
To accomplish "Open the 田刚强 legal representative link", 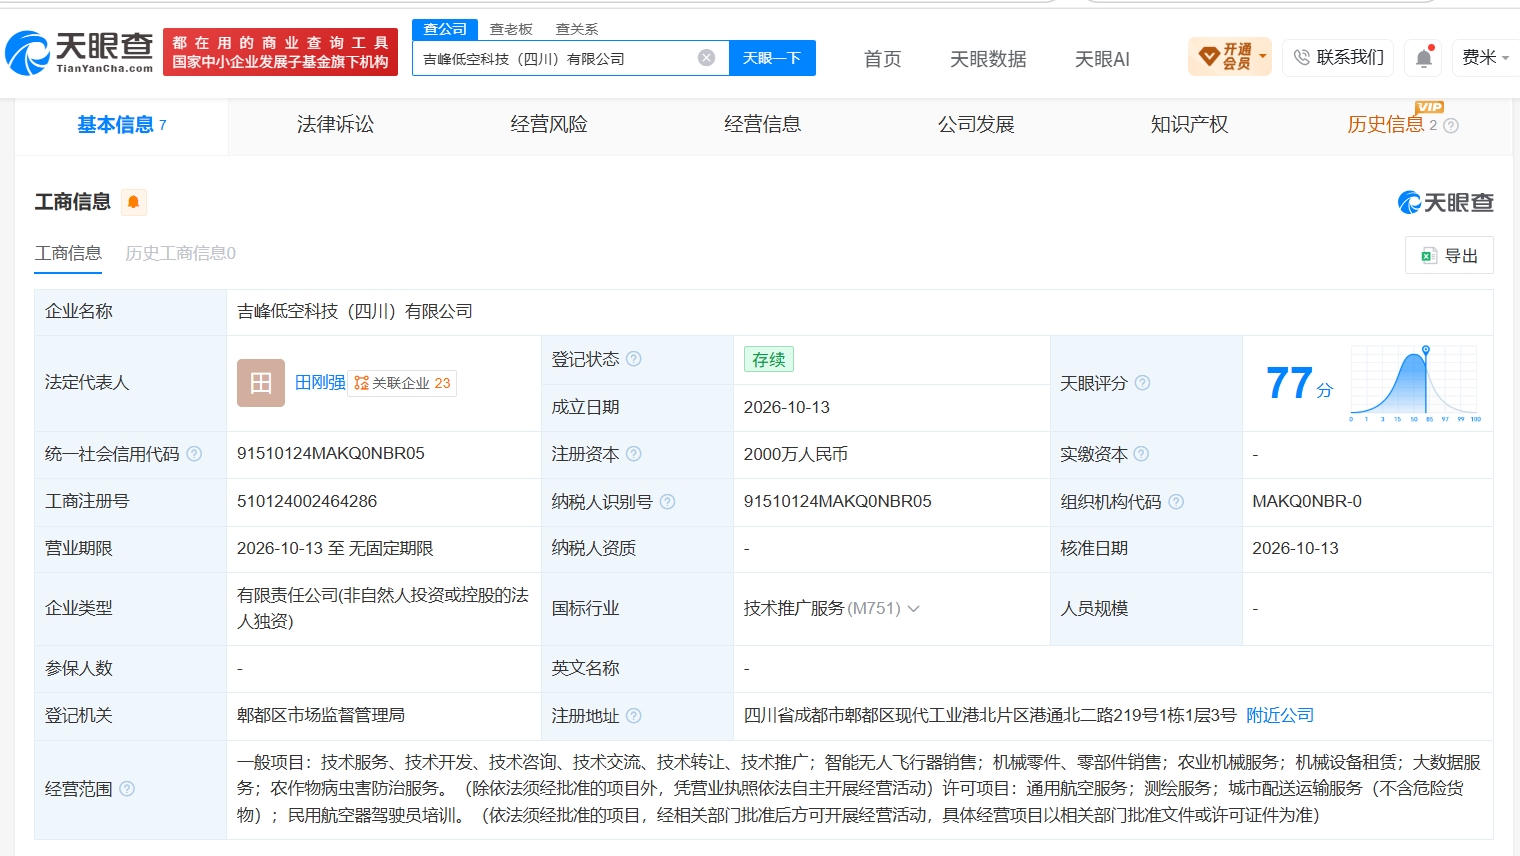I will coord(320,383).
